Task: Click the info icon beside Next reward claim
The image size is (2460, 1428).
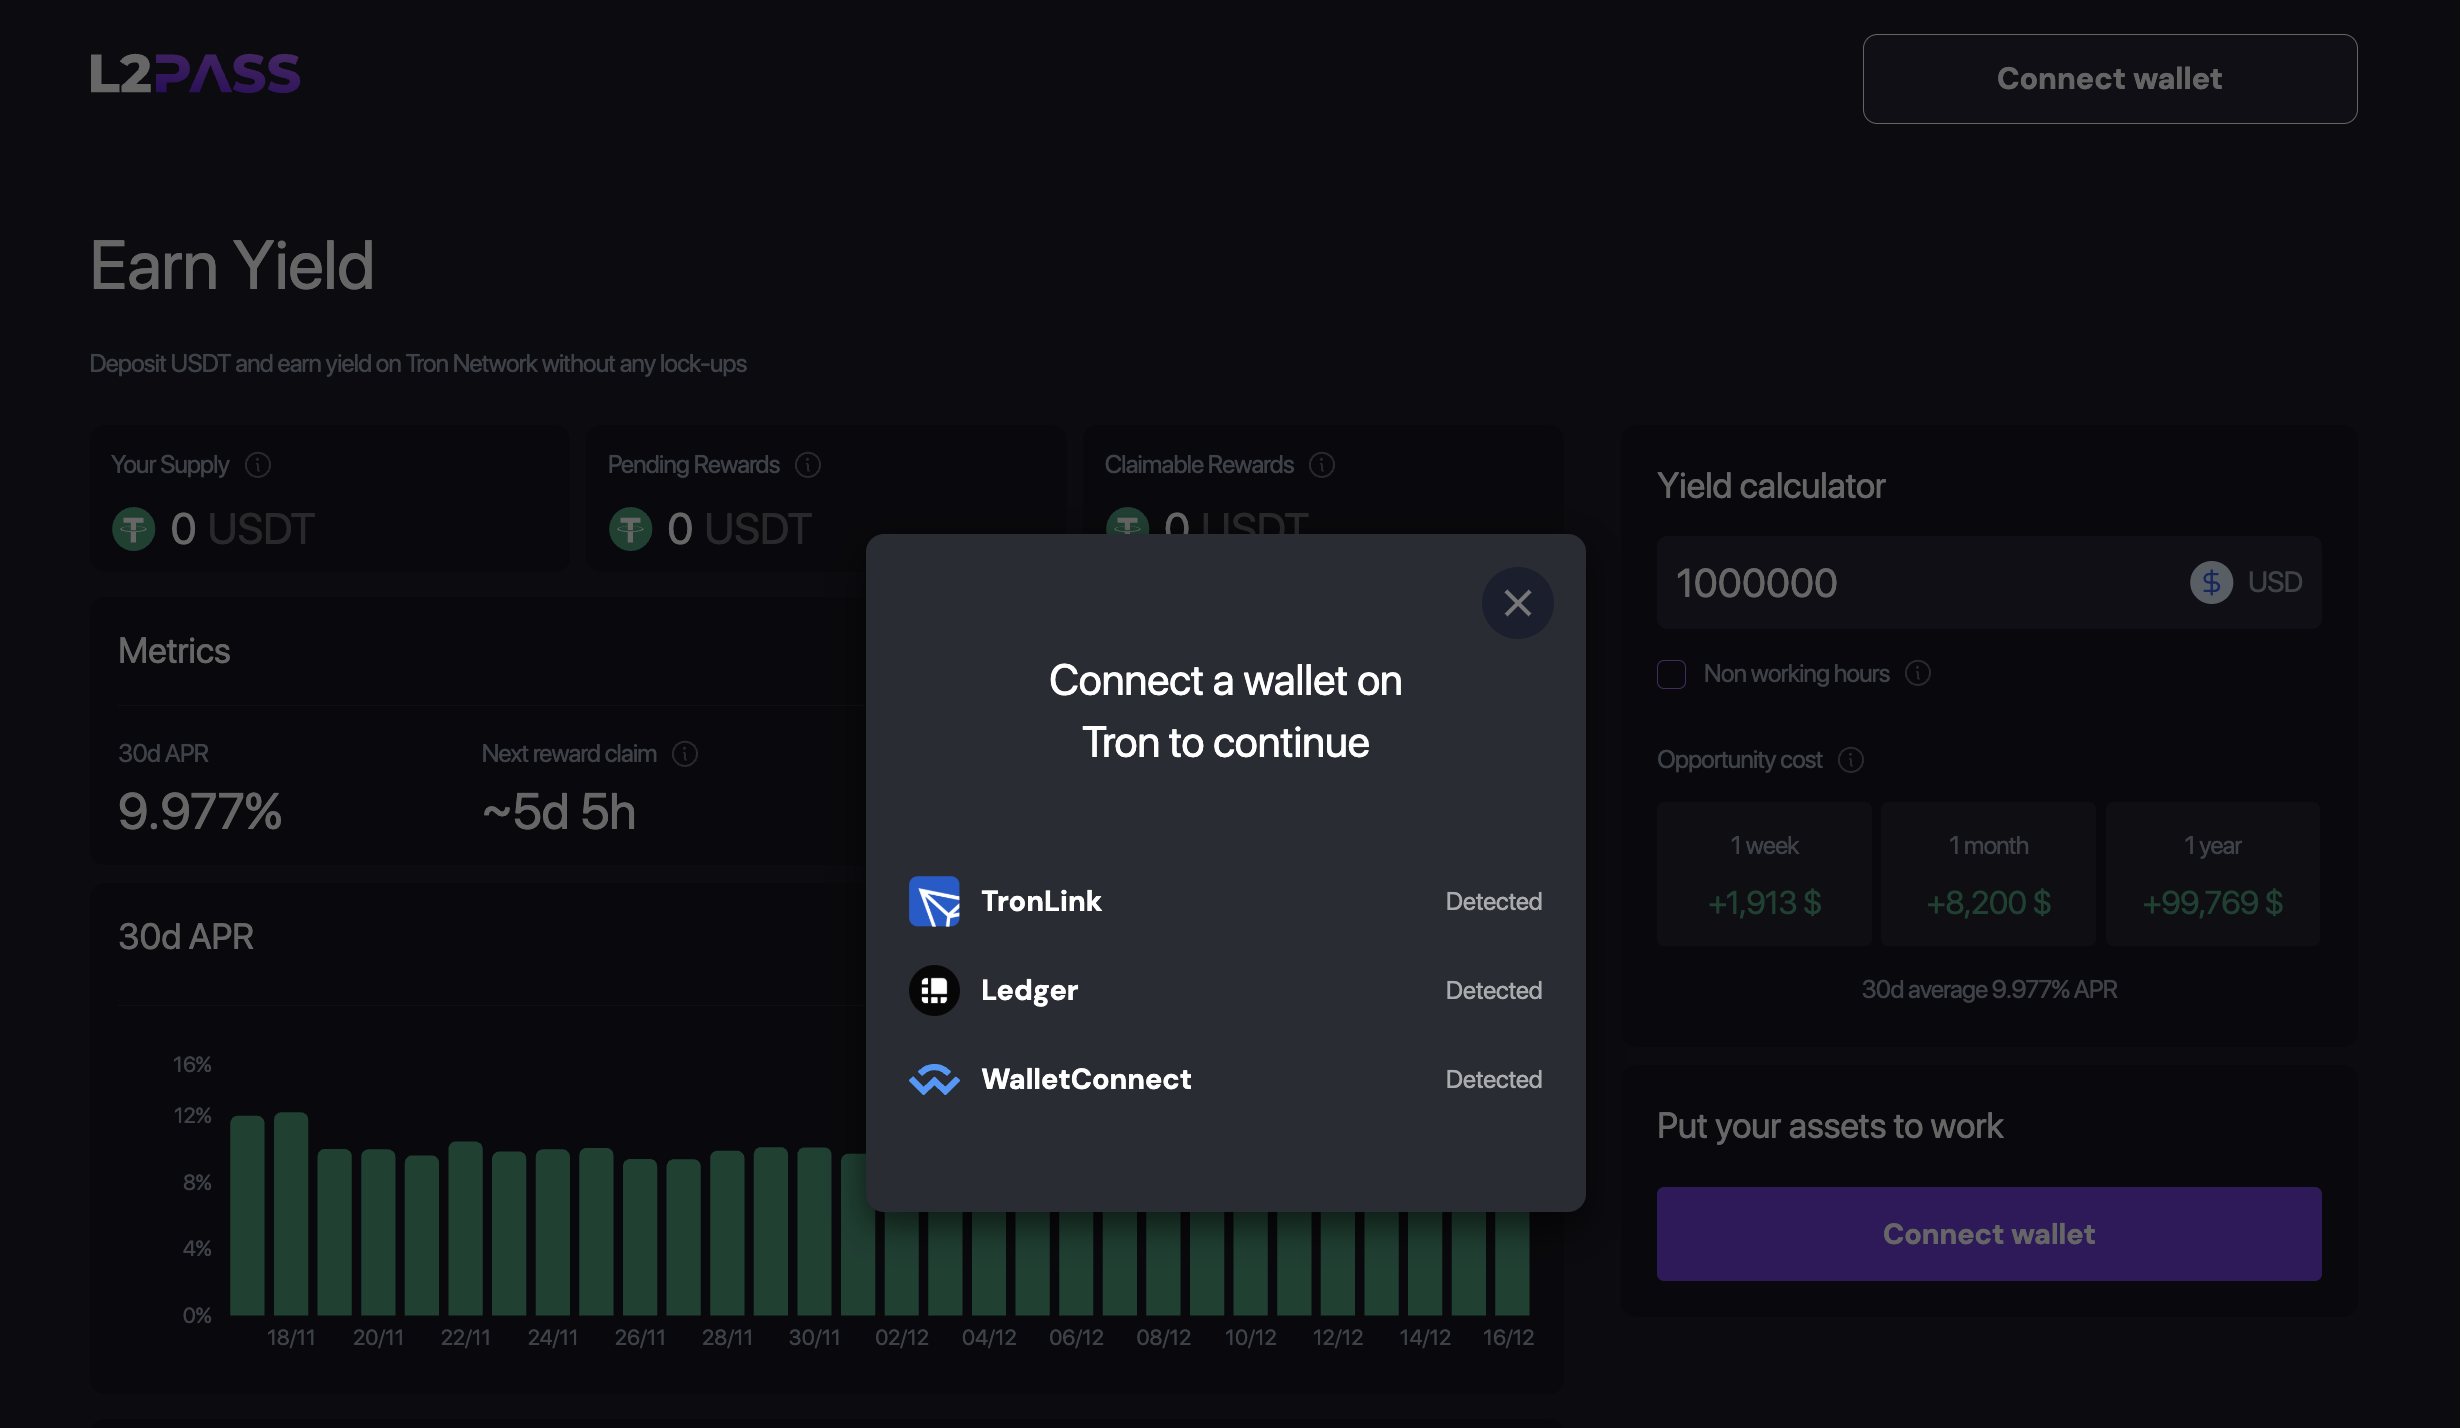Action: click(685, 753)
